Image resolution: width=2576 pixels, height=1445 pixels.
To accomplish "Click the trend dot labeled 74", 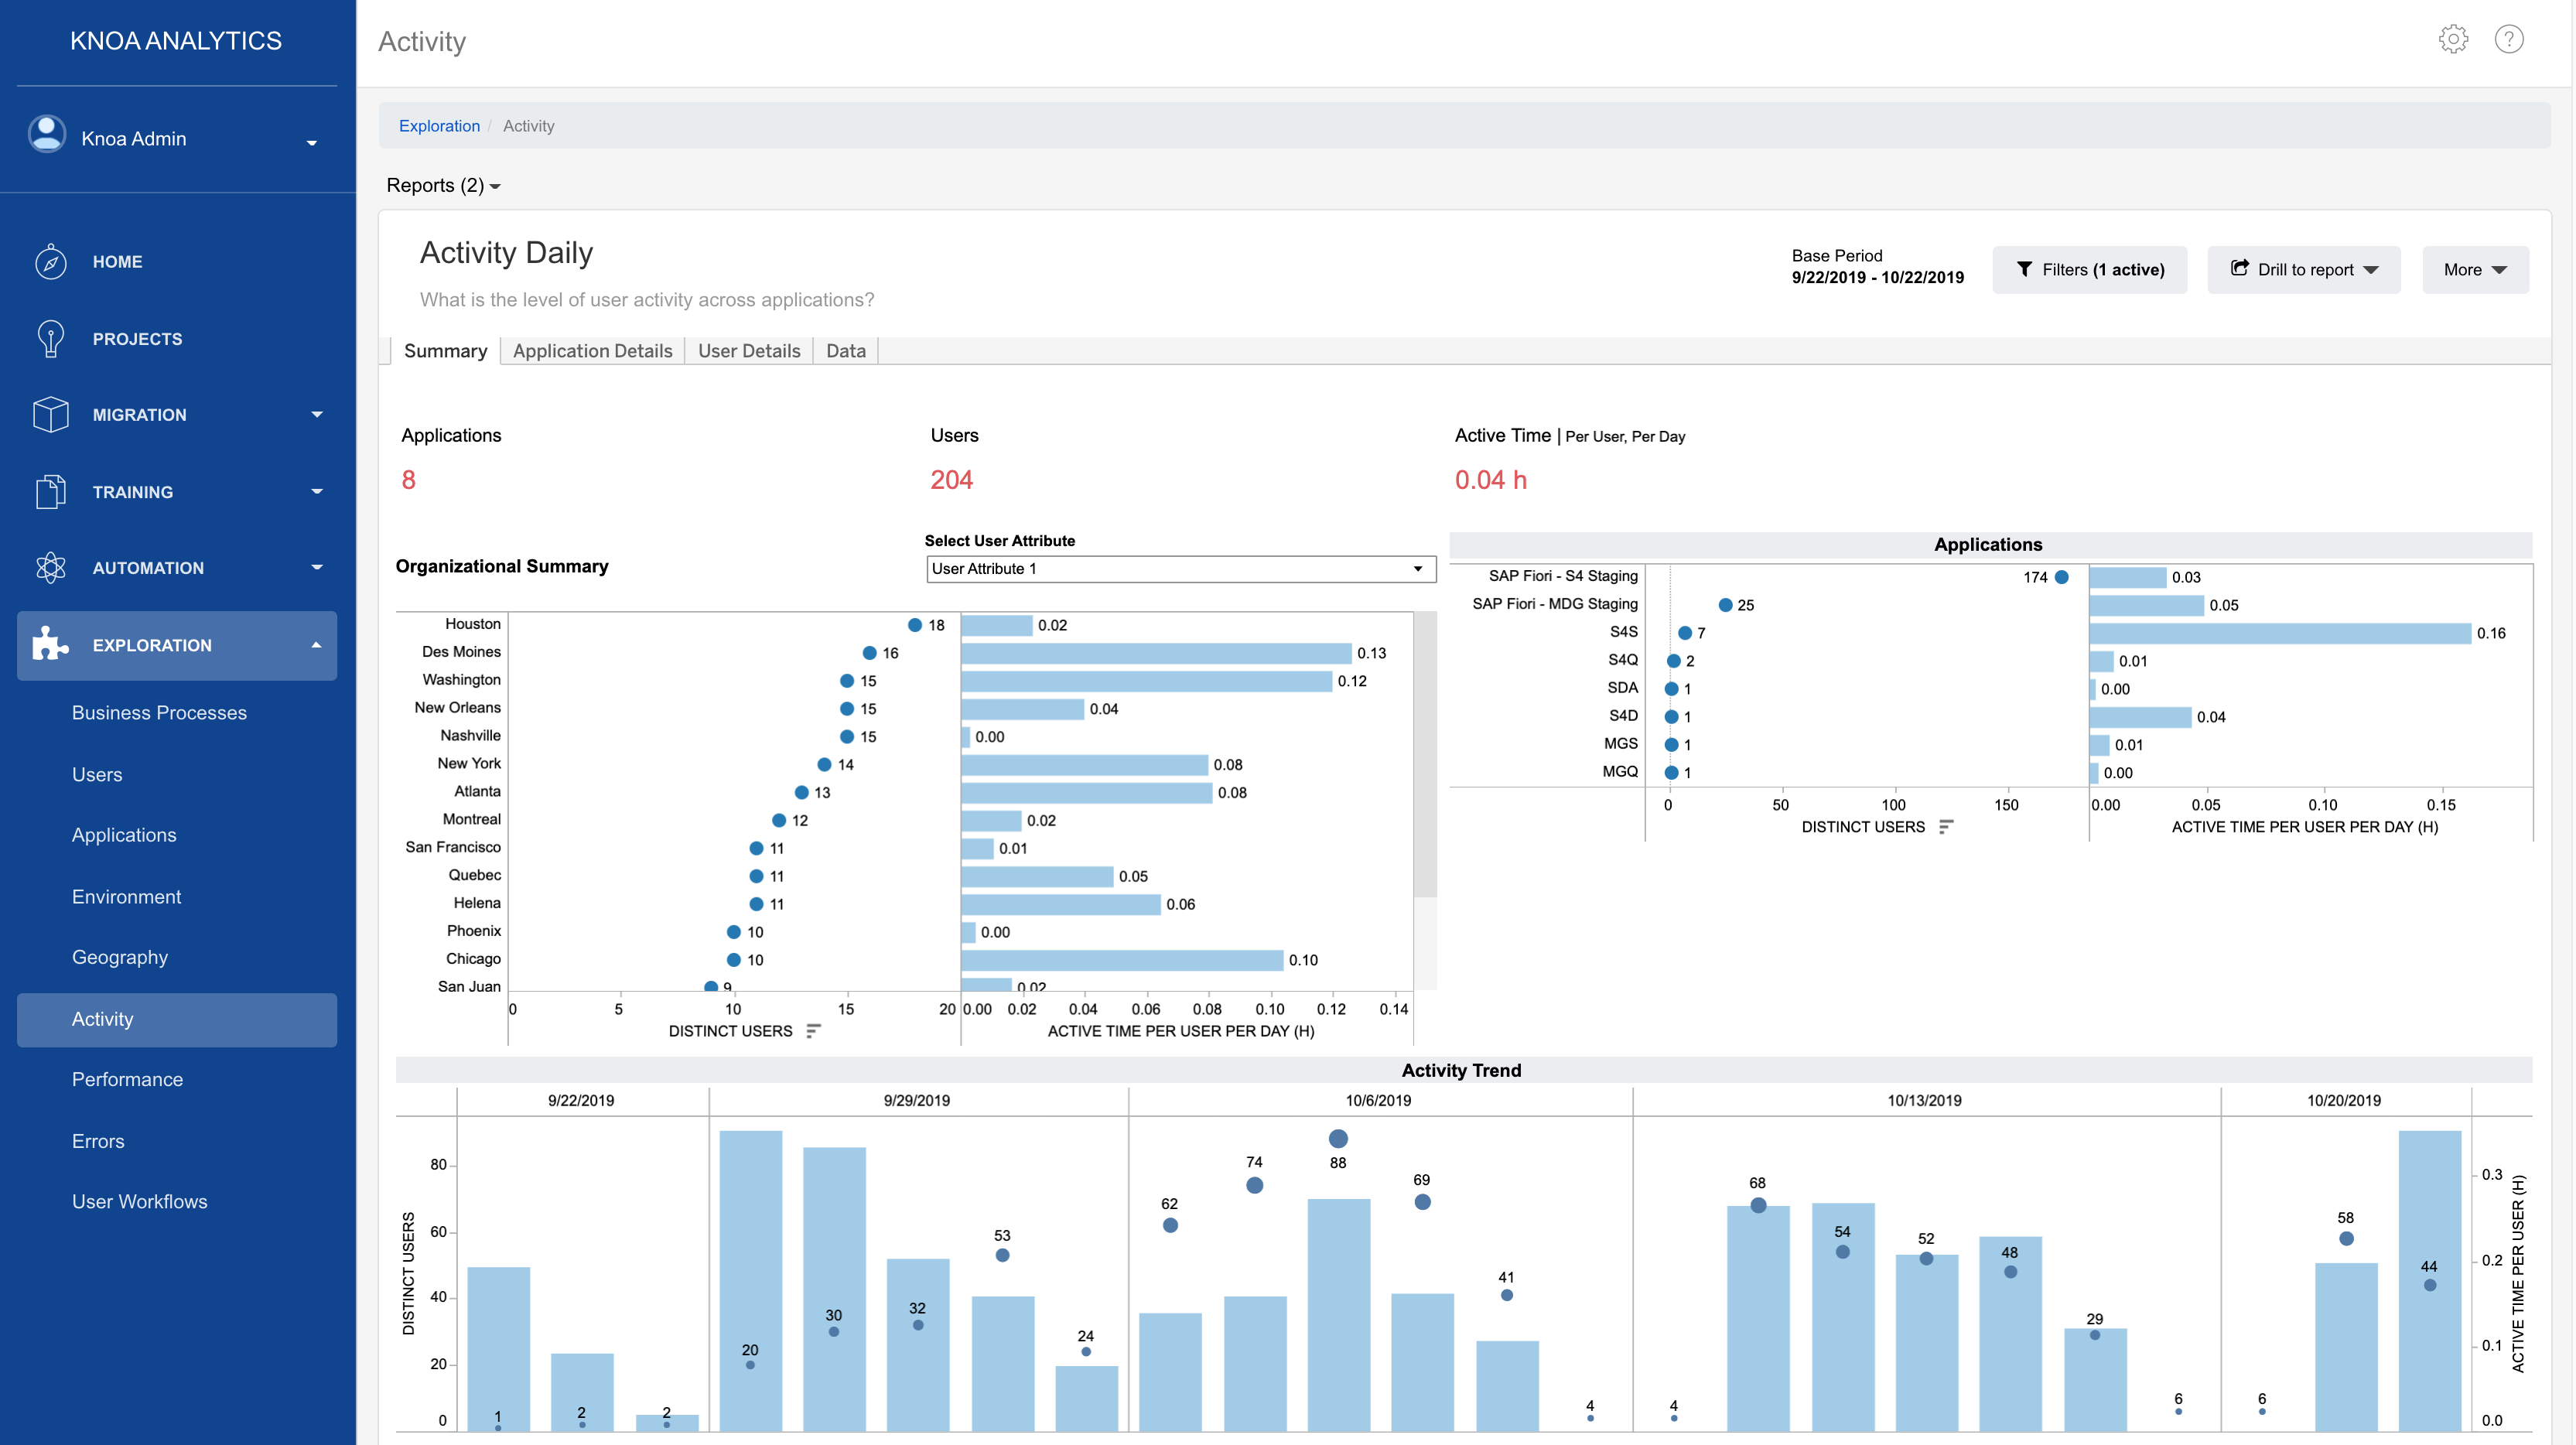I will point(1254,1185).
